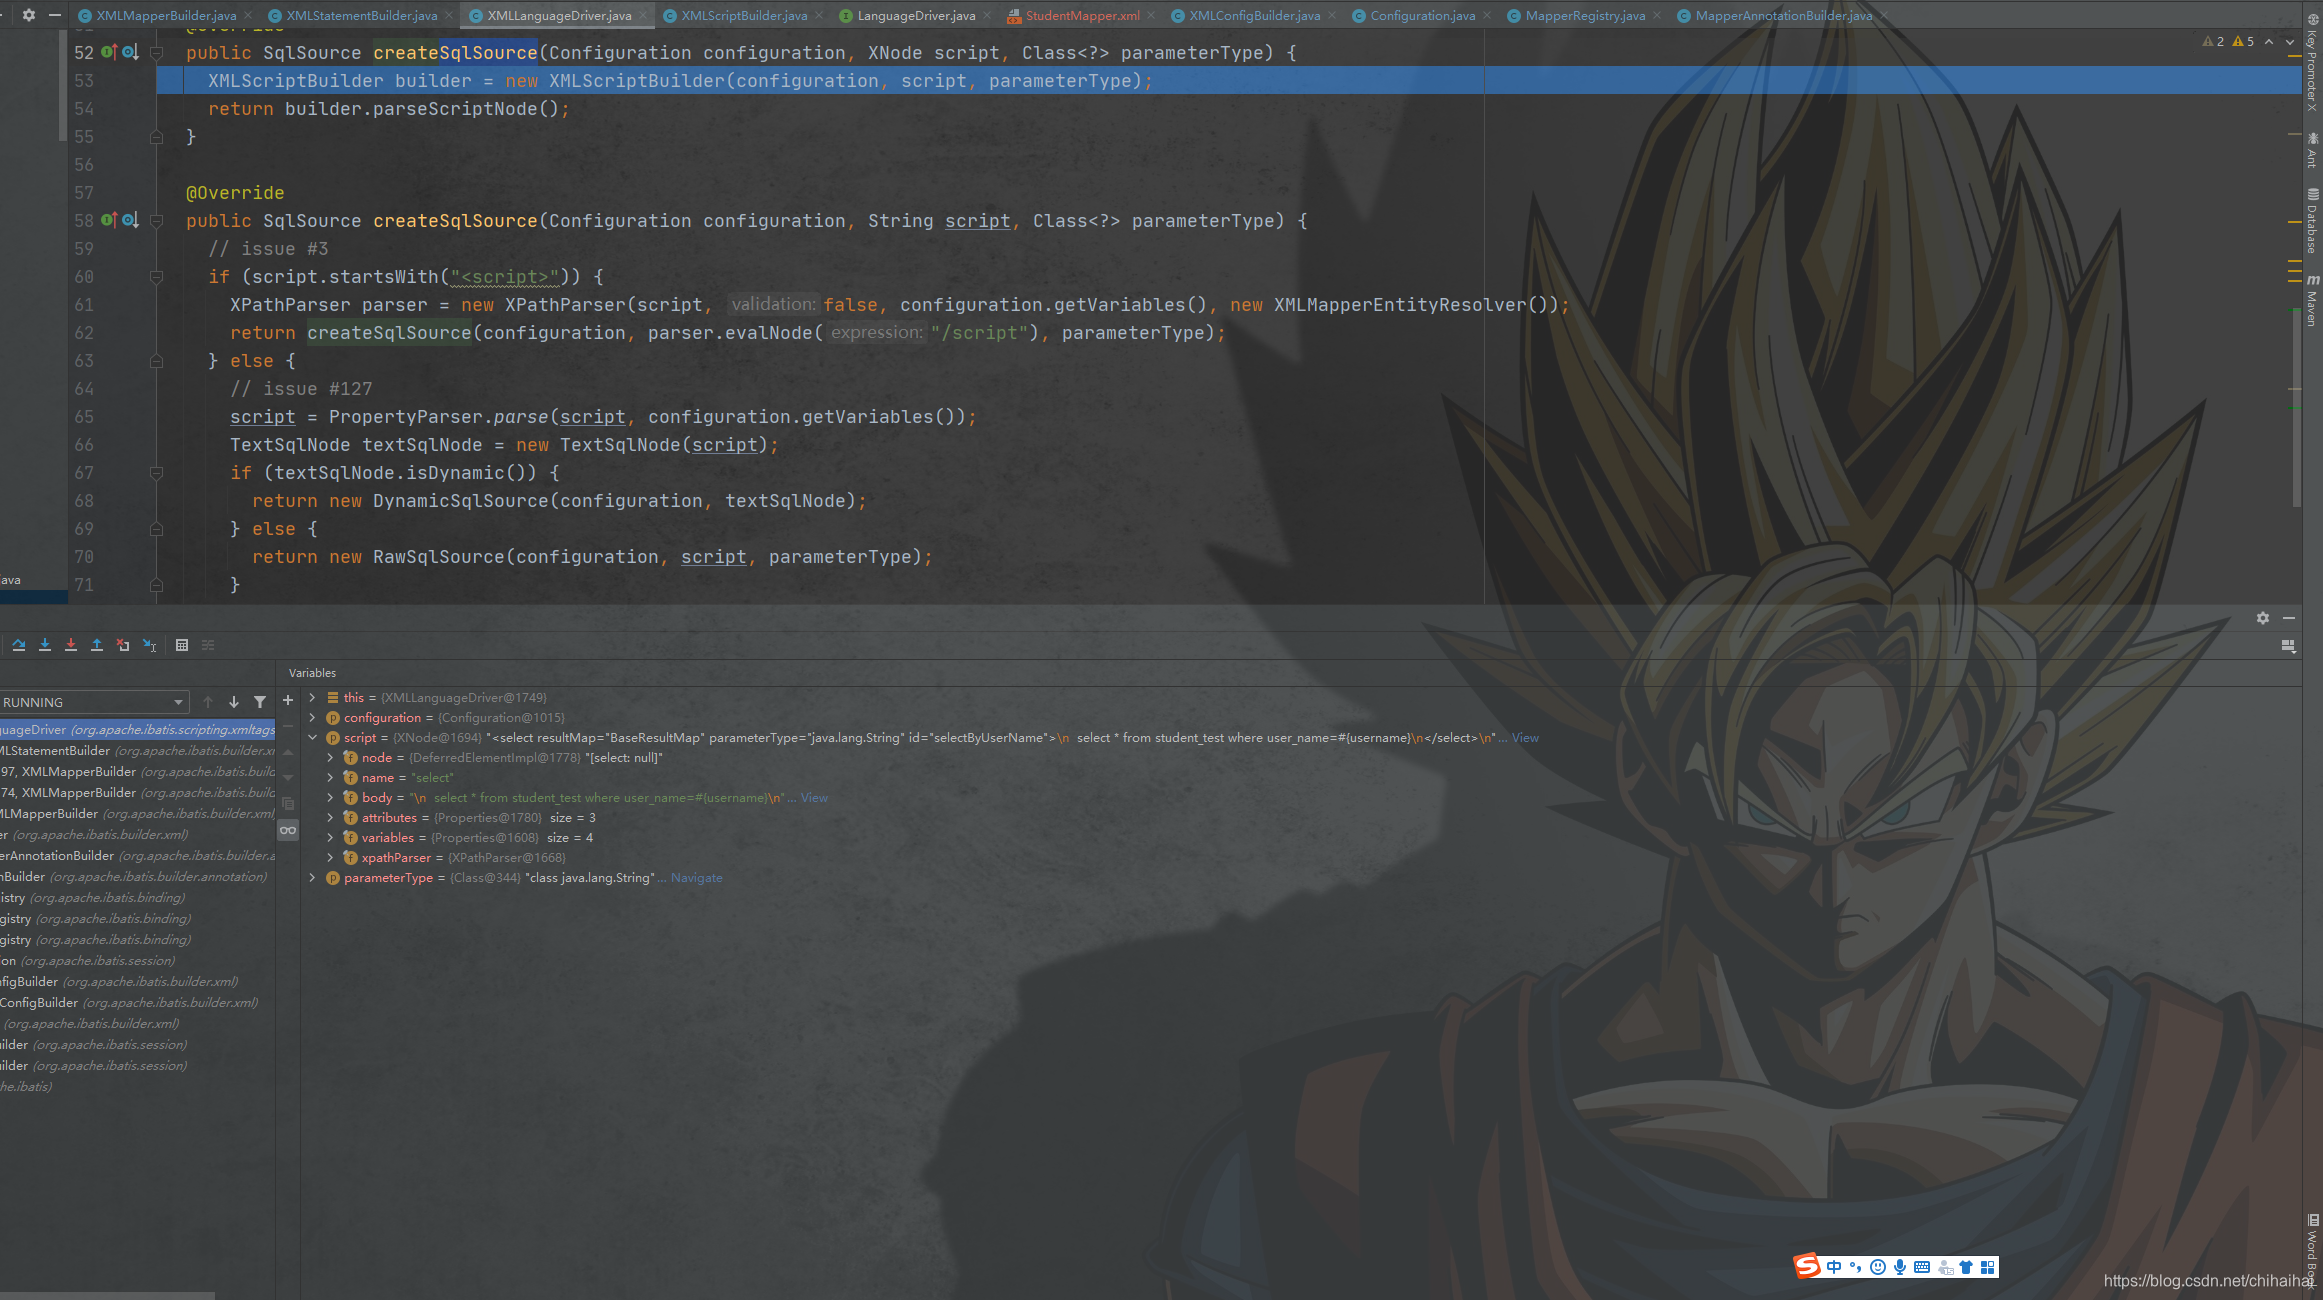This screenshot has height=1300, width=2323.
Task: Open Key Promoter X tool window
Action: 2313,62
